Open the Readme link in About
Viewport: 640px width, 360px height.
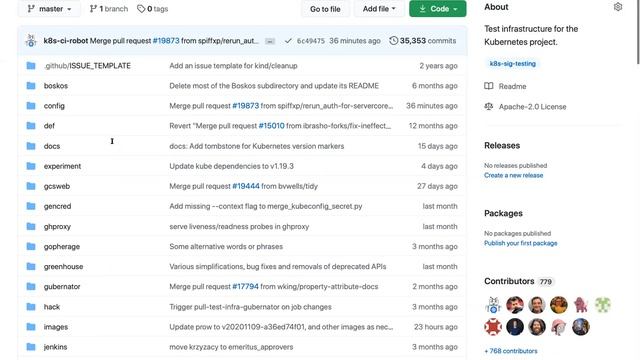click(x=505, y=86)
